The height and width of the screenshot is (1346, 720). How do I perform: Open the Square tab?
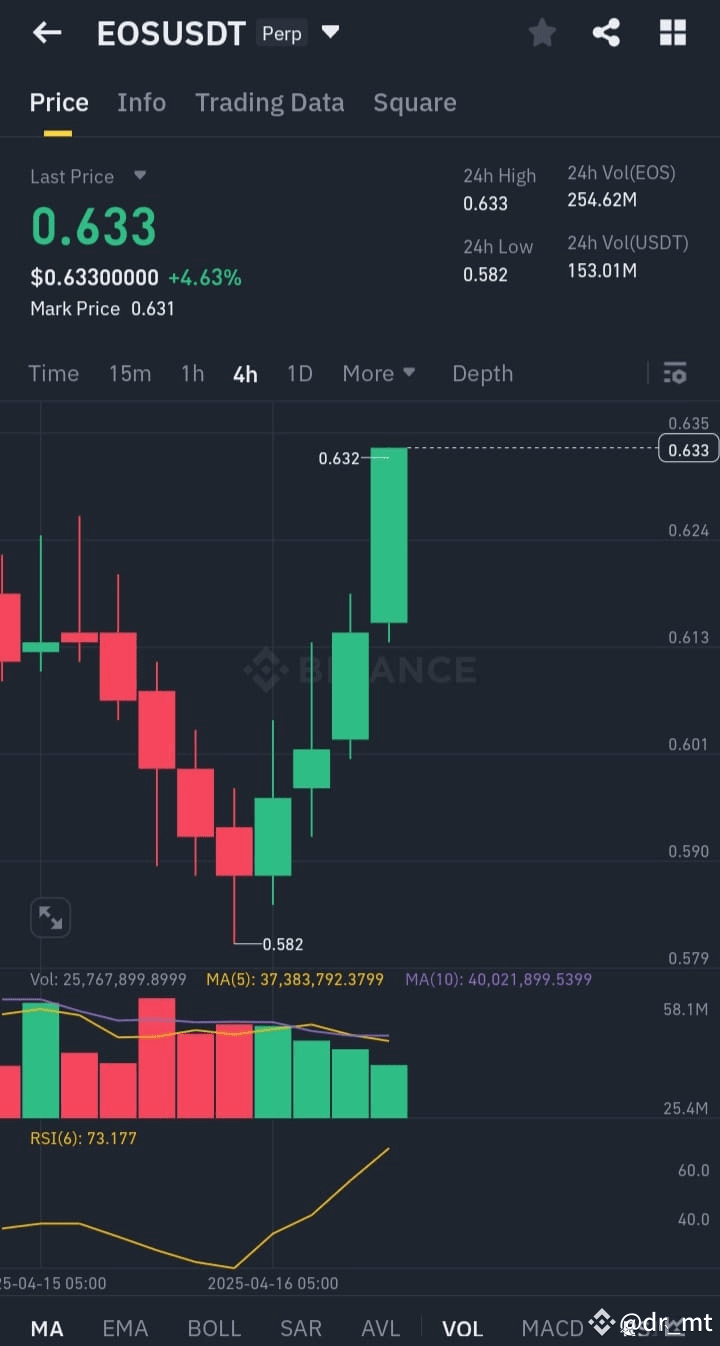point(414,102)
